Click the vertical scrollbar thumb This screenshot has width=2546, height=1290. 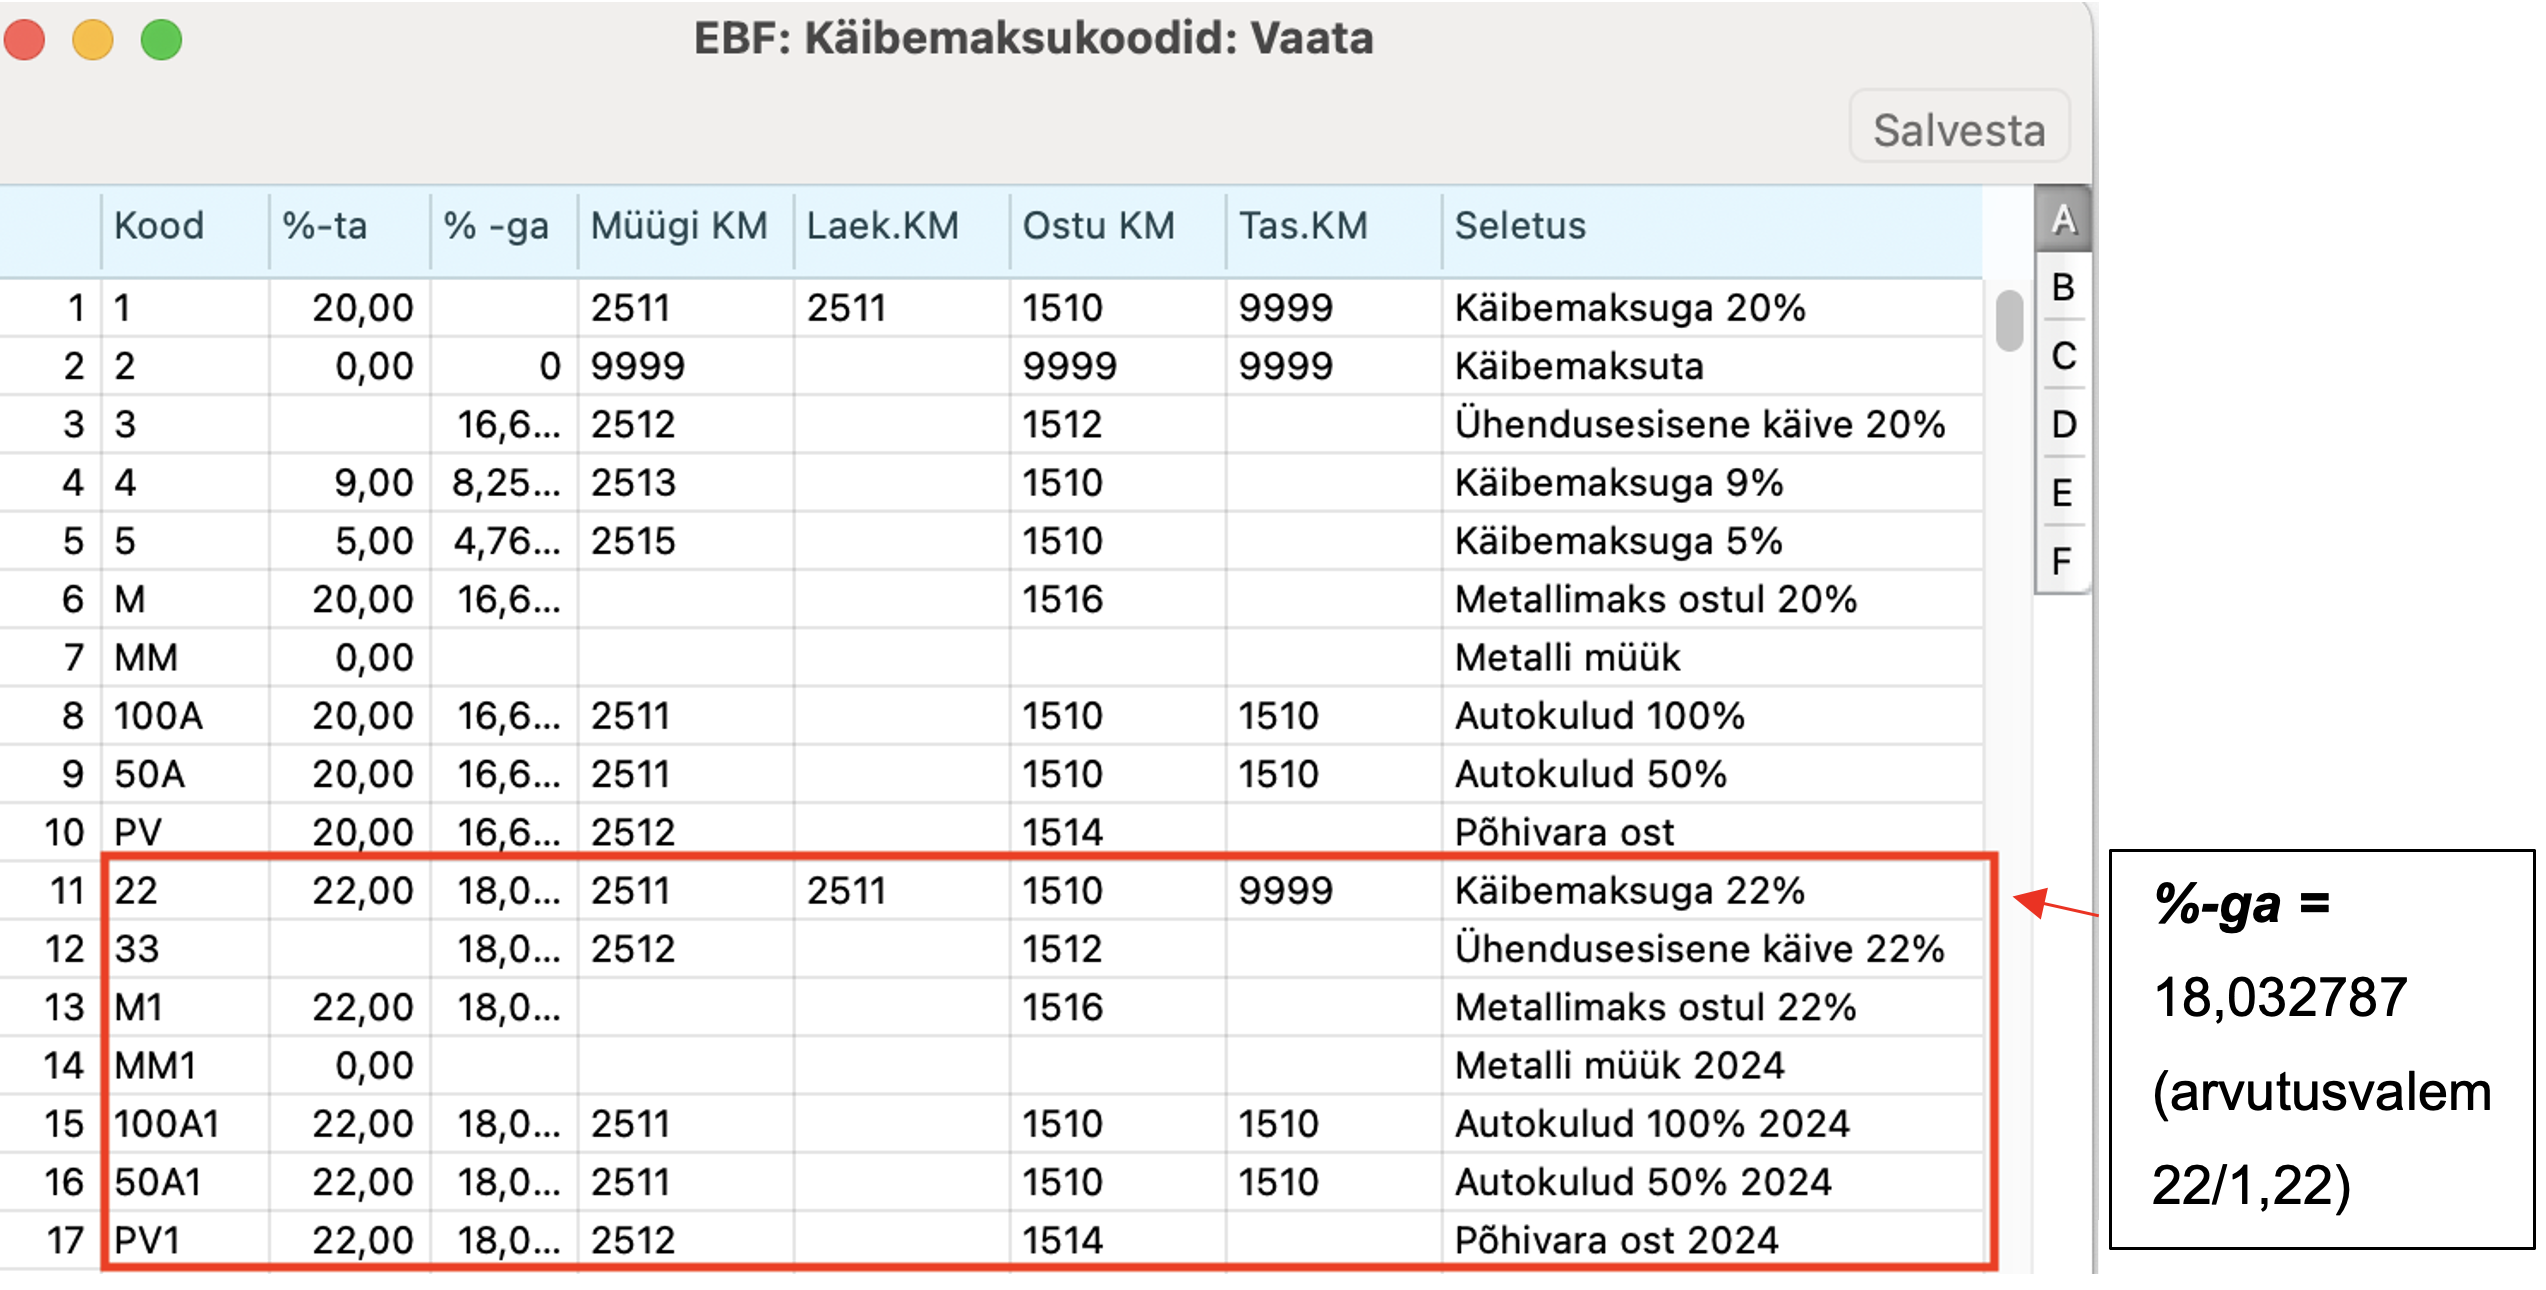tap(2008, 320)
